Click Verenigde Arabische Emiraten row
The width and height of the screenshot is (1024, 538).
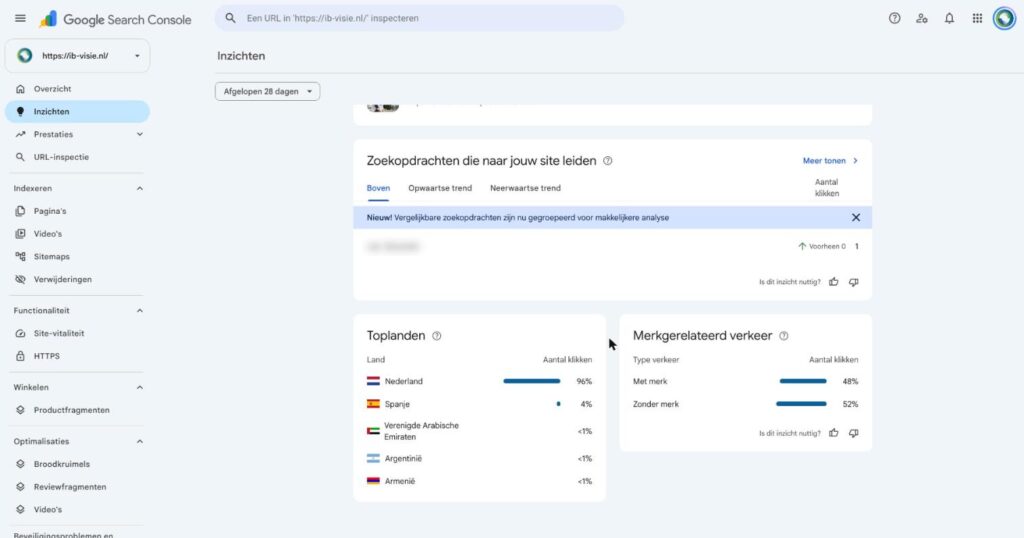[x=479, y=431]
